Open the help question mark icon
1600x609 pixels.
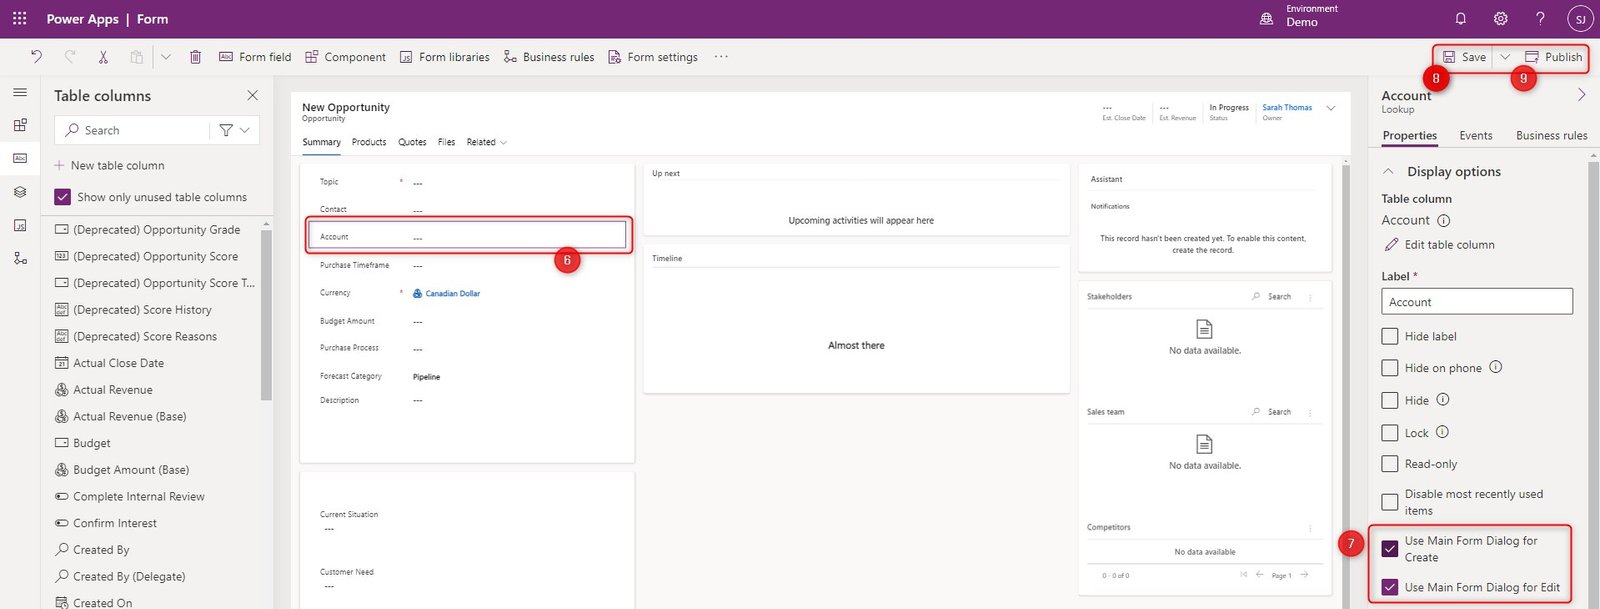click(1541, 19)
